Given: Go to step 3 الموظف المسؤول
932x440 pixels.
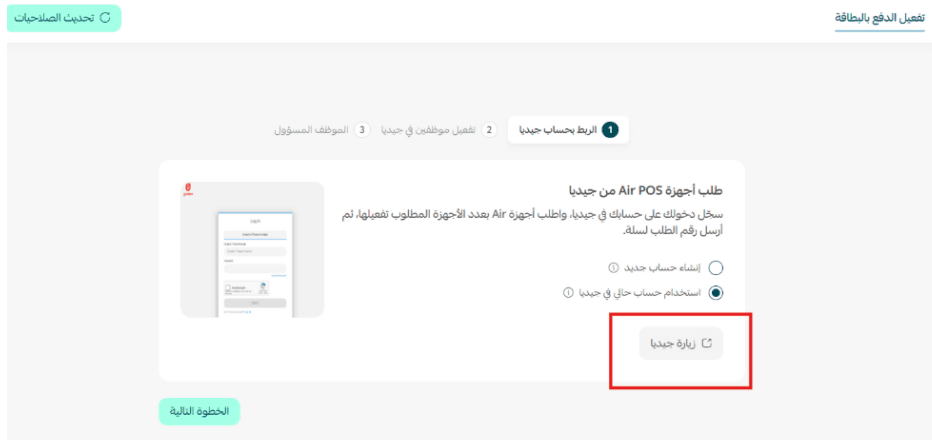Looking at the screenshot, I should (x=322, y=130).
